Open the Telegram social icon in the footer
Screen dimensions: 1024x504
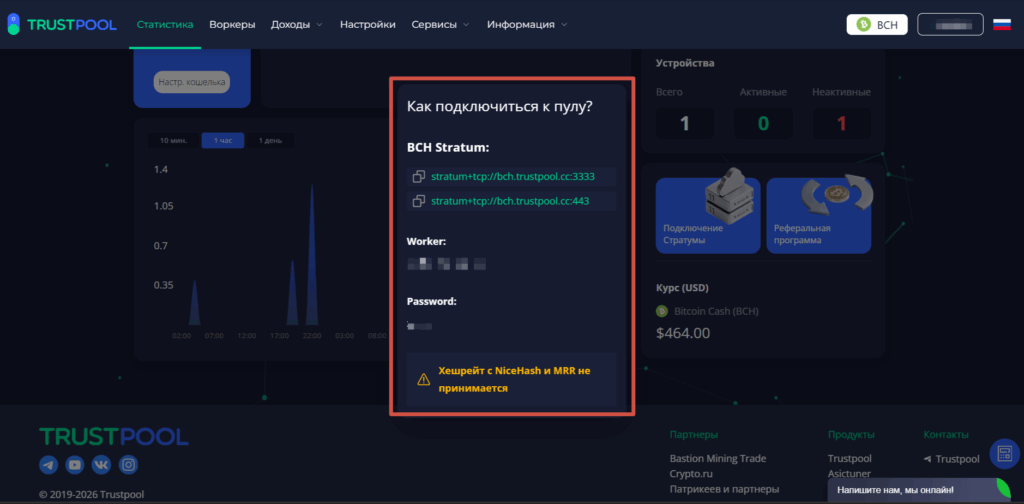point(48,465)
